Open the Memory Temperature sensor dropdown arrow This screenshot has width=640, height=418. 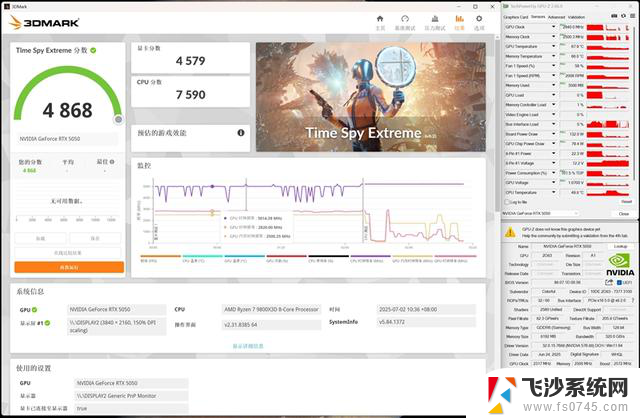tap(554, 56)
